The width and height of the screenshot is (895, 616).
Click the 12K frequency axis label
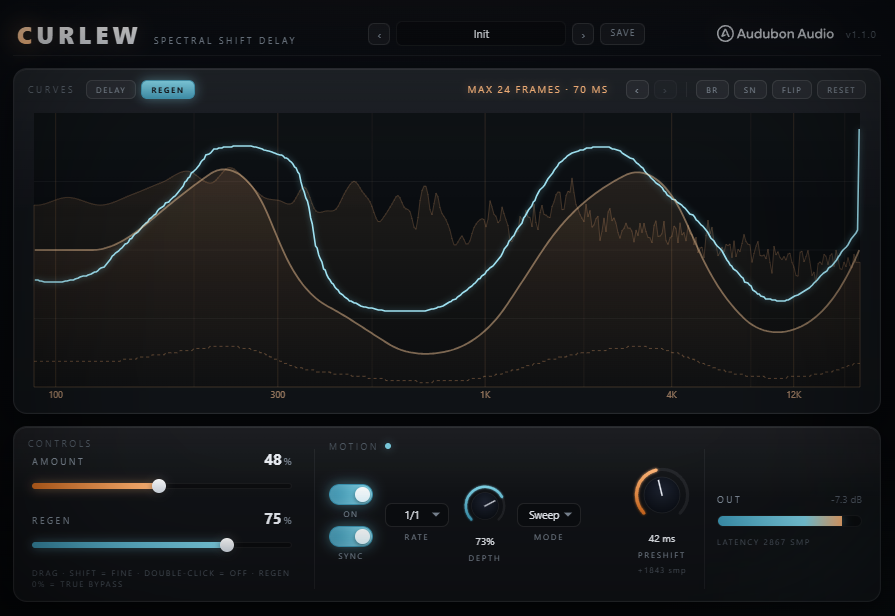point(794,394)
